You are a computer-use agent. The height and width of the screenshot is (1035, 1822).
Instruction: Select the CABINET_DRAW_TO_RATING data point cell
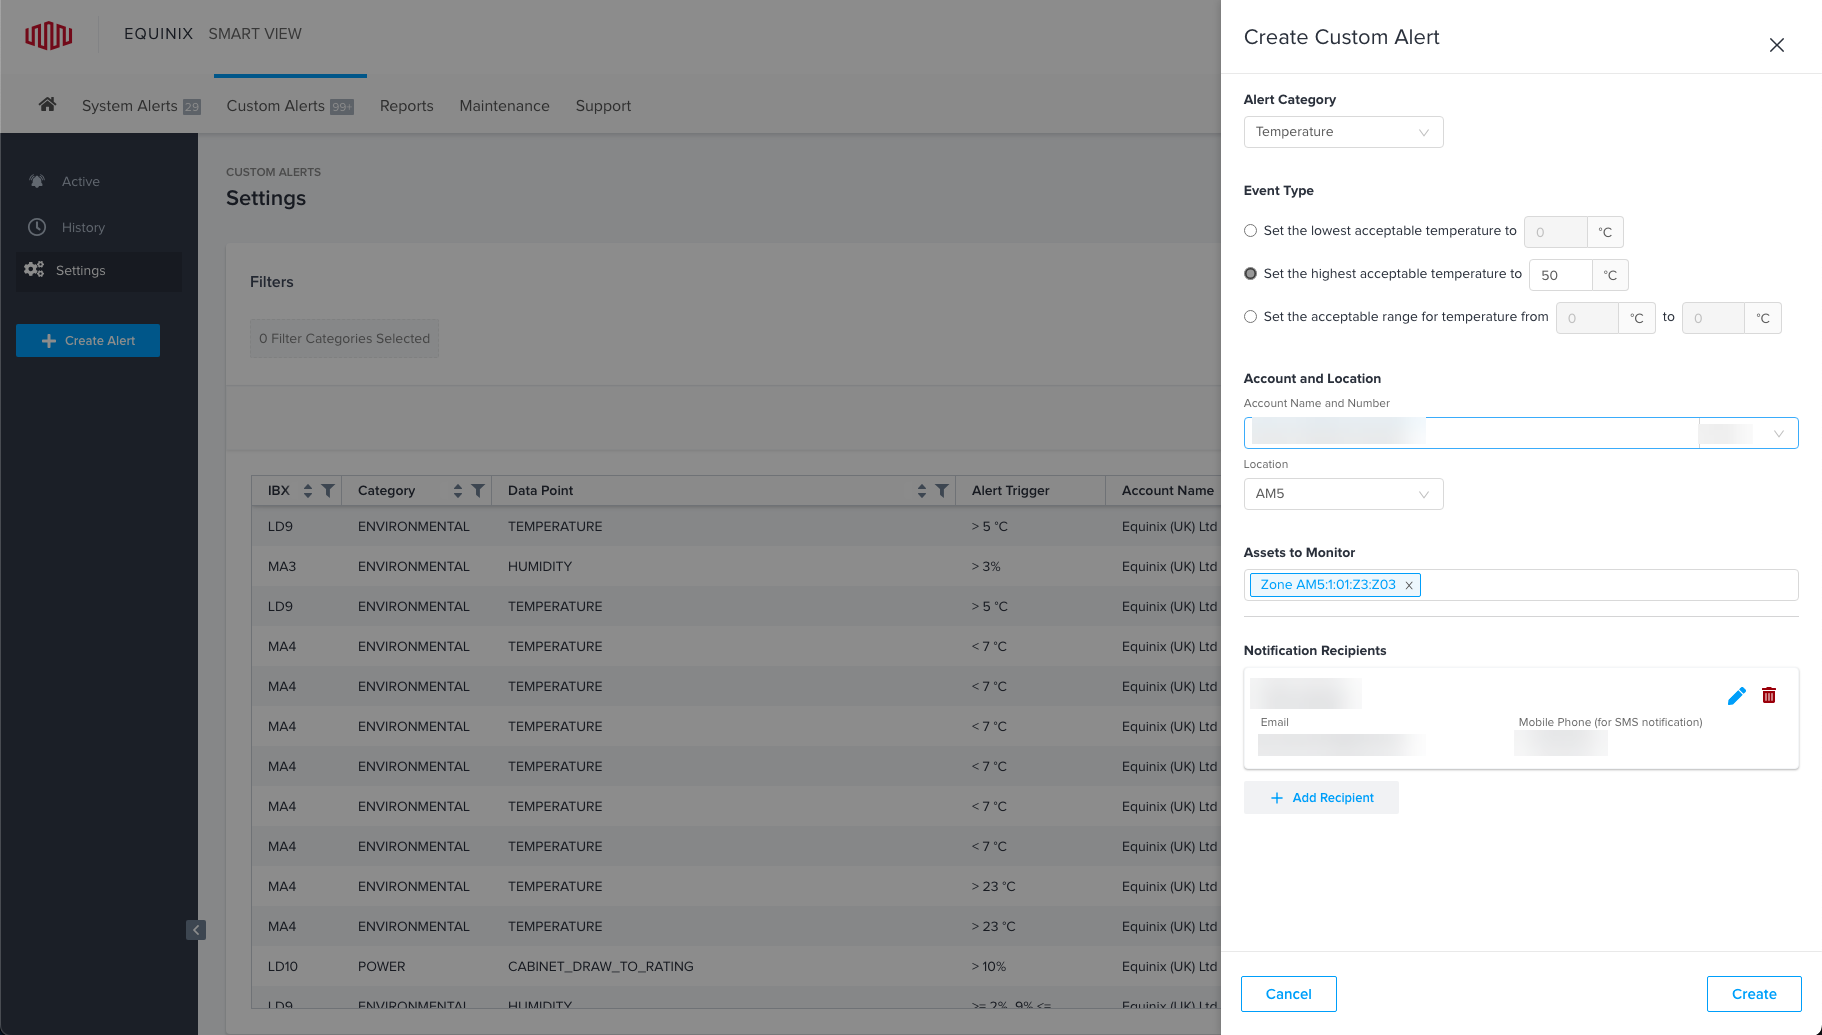click(601, 967)
